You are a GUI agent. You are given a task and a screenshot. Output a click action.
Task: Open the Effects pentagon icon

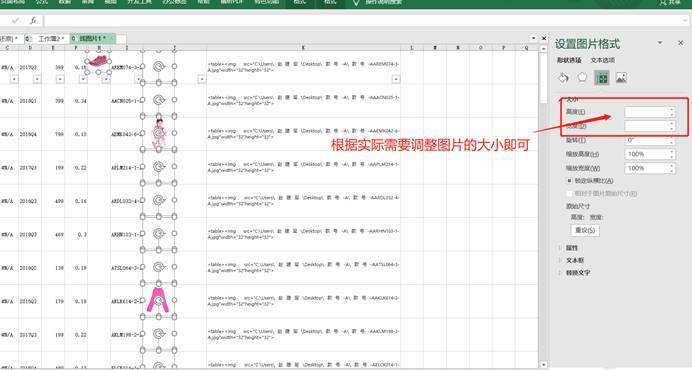pyautogui.click(x=582, y=78)
